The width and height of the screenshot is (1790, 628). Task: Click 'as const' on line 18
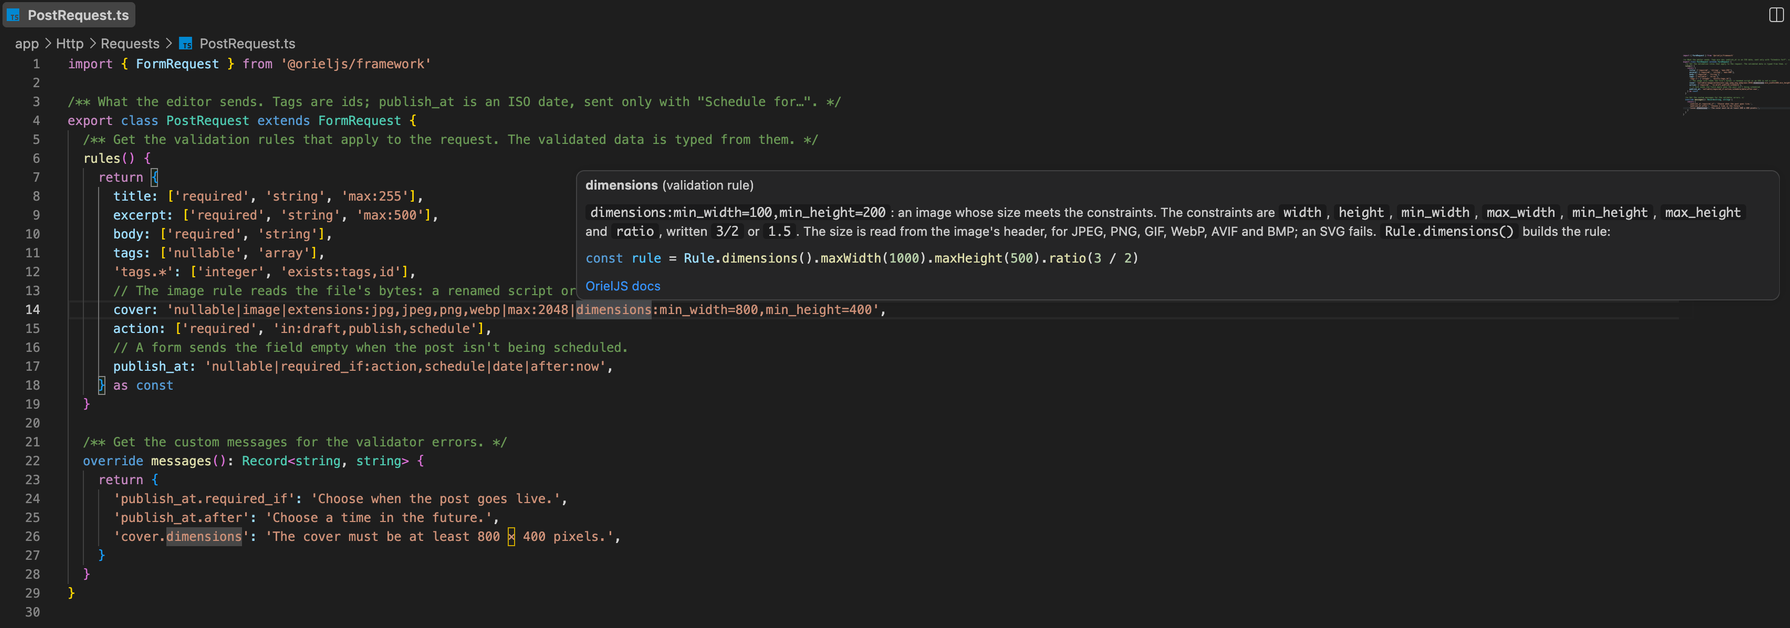tap(143, 385)
